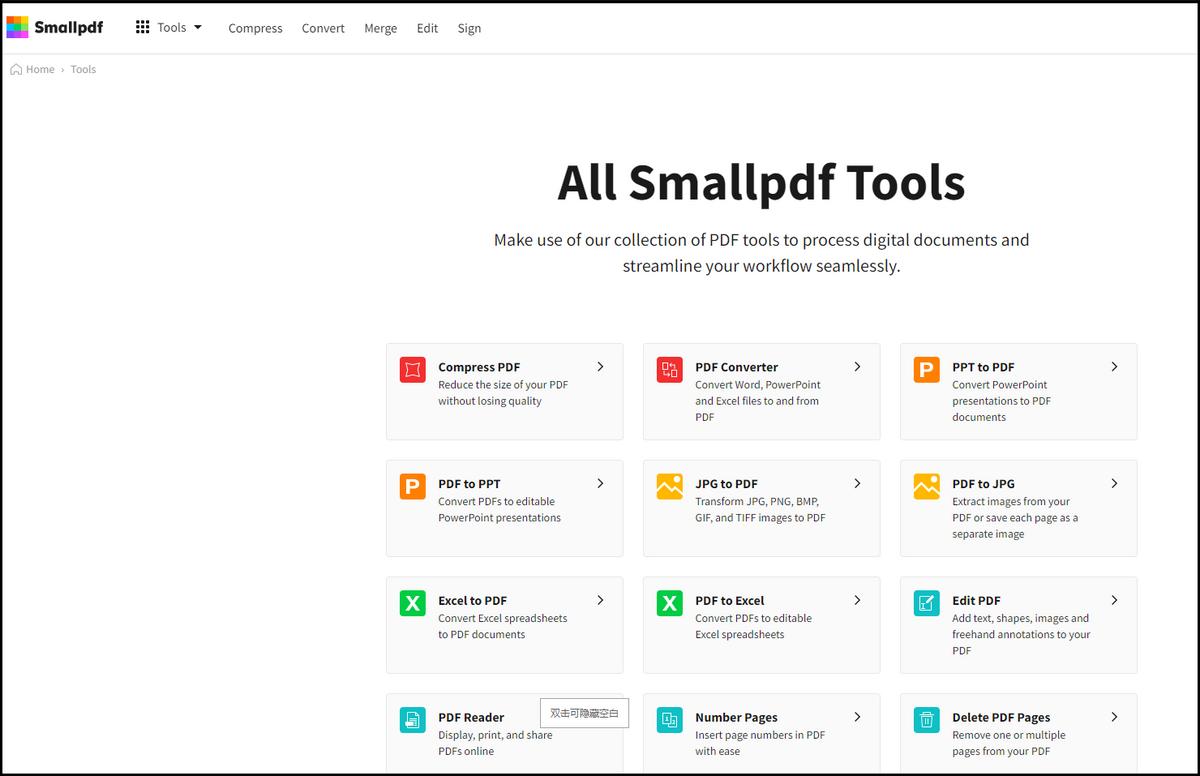
Task: Click the red PDF Converter icon
Action: tap(669, 370)
